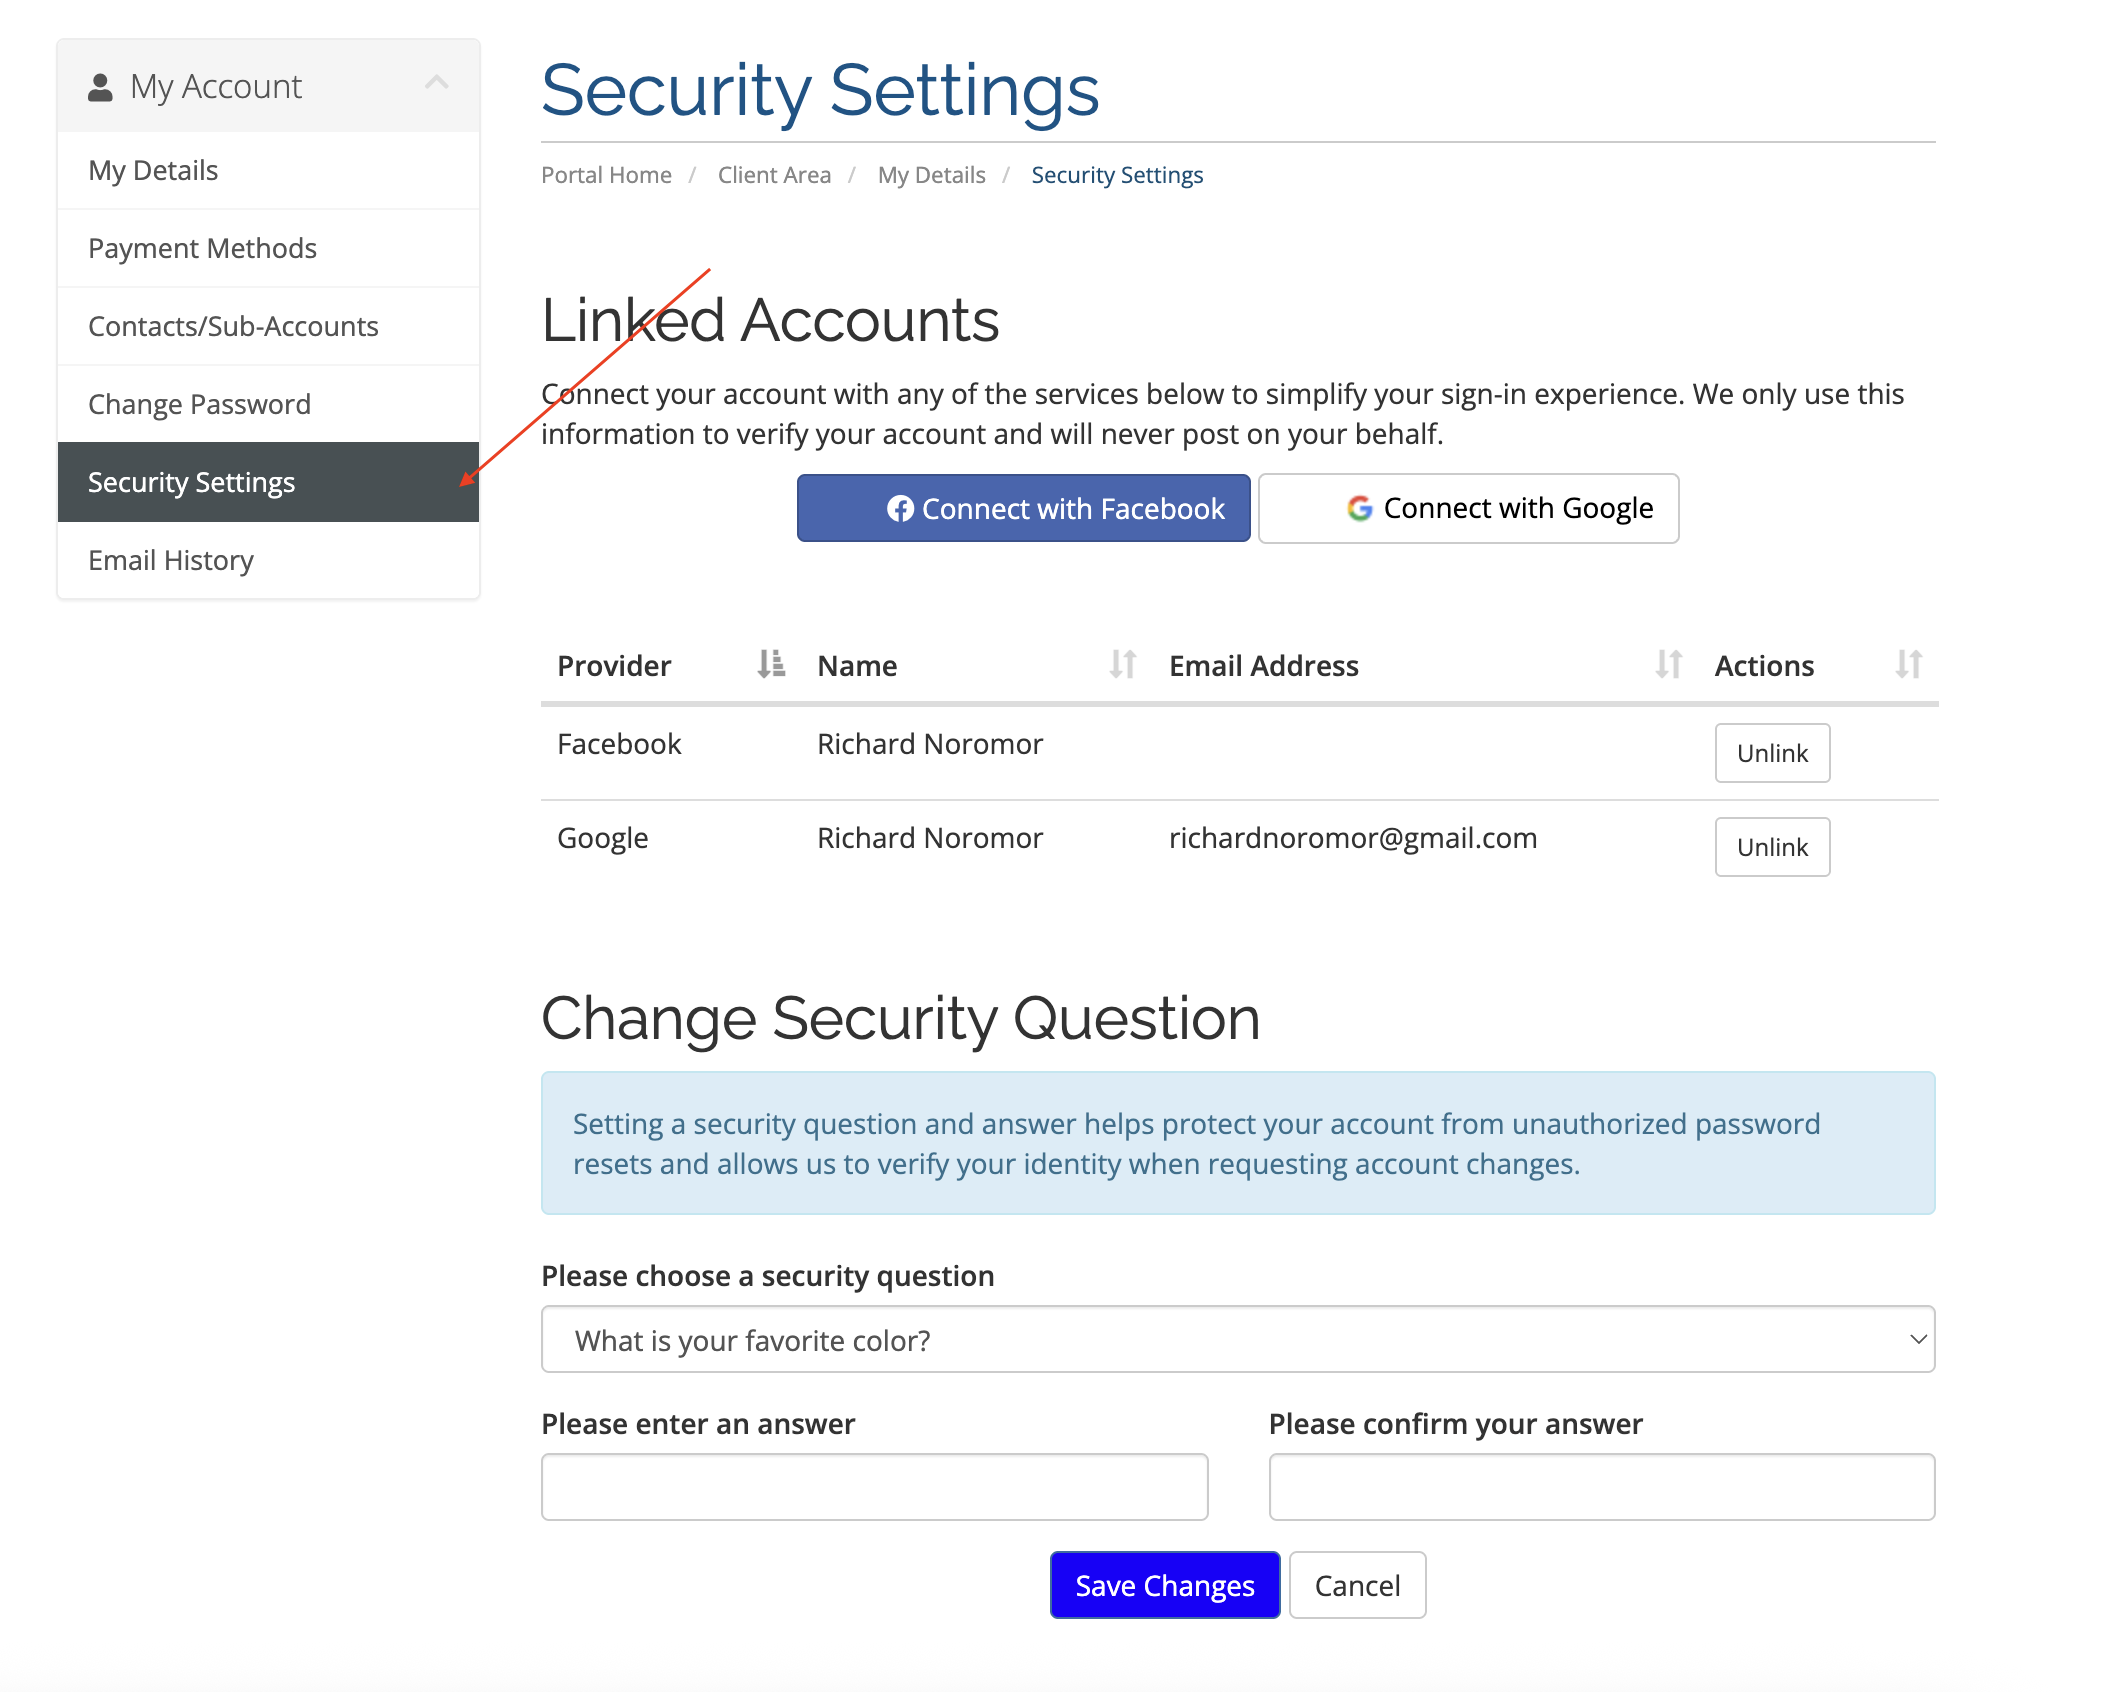The width and height of the screenshot is (2120, 1692).
Task: Click the answer input field
Action: (874, 1486)
